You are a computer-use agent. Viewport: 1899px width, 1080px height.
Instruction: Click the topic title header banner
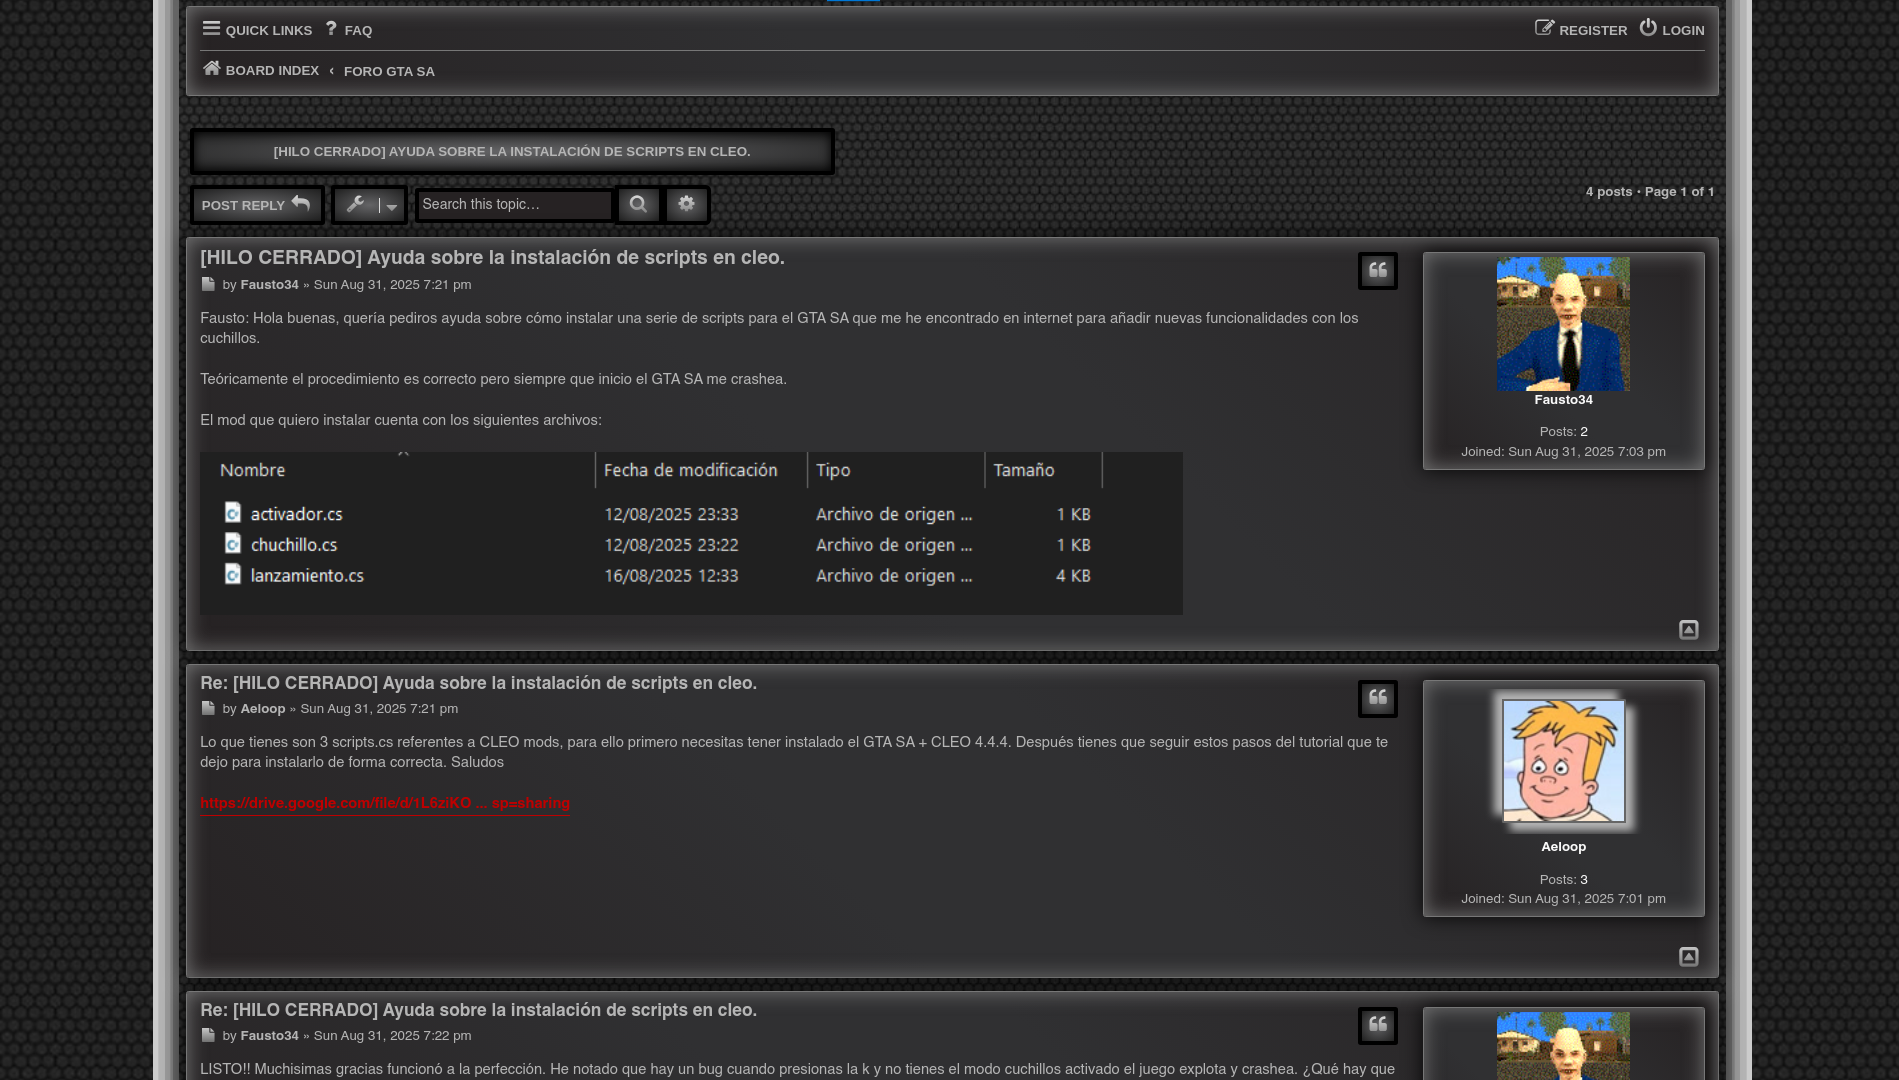(512, 151)
